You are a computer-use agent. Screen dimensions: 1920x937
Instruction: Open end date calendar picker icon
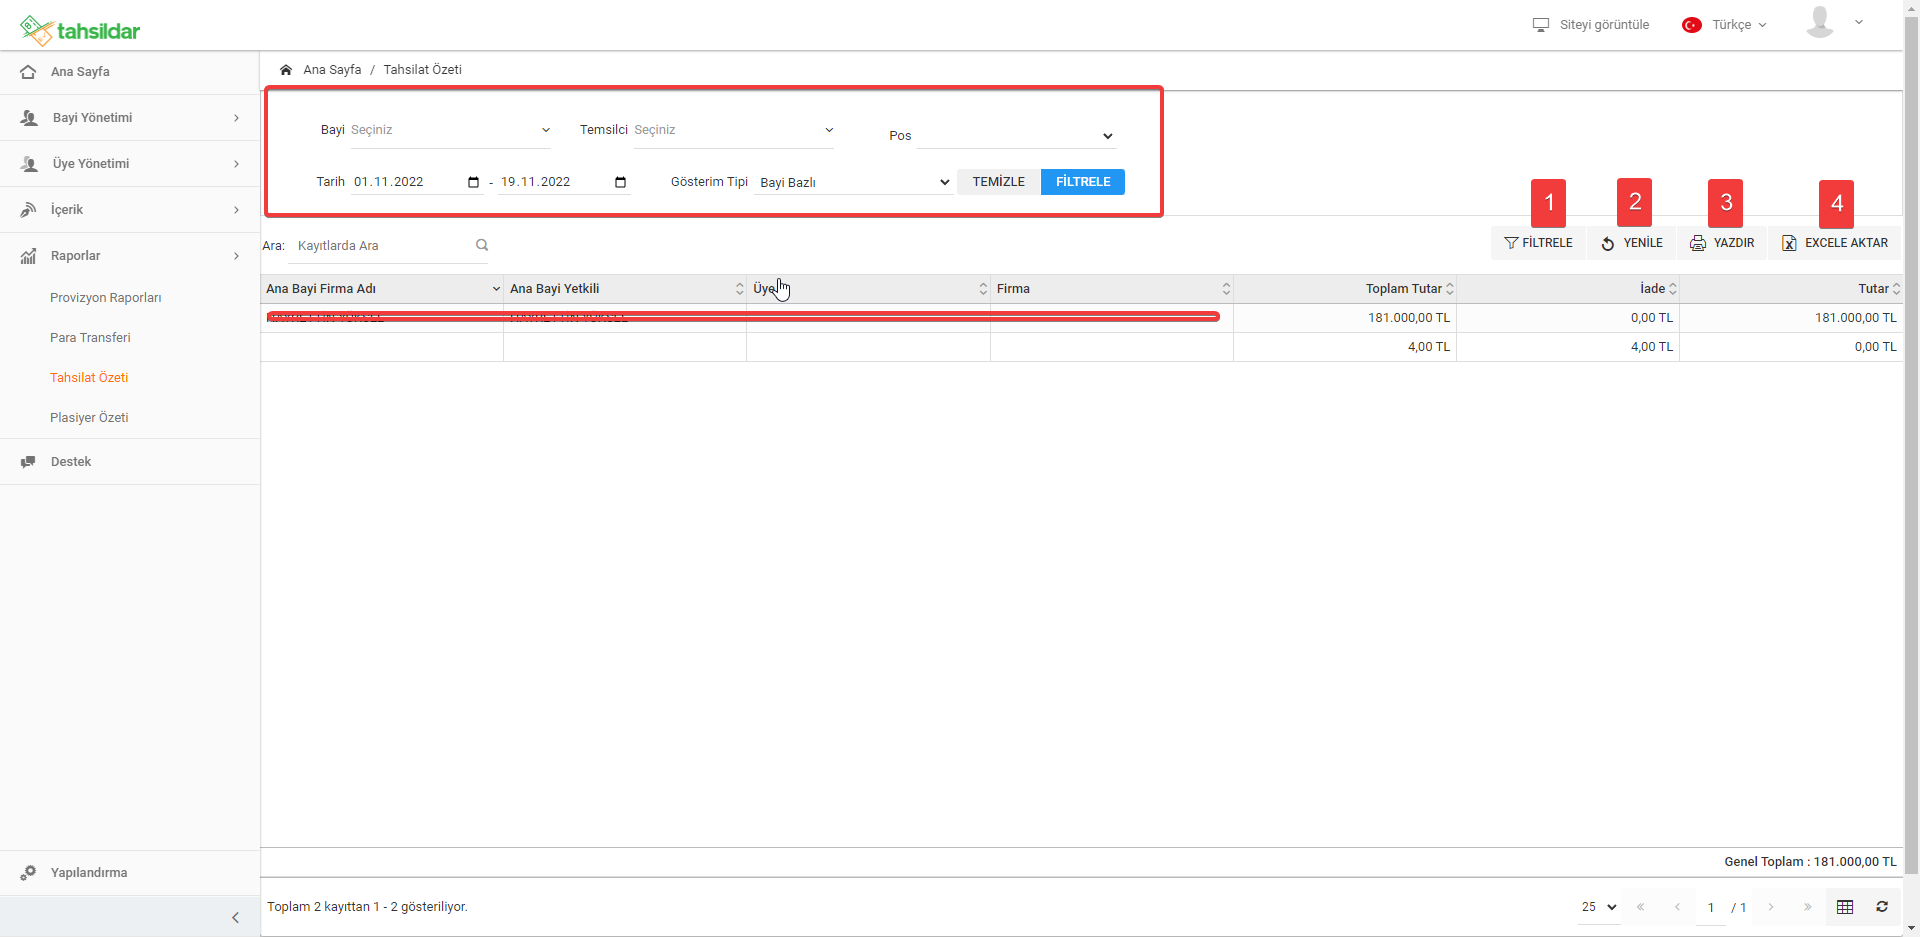(x=620, y=182)
